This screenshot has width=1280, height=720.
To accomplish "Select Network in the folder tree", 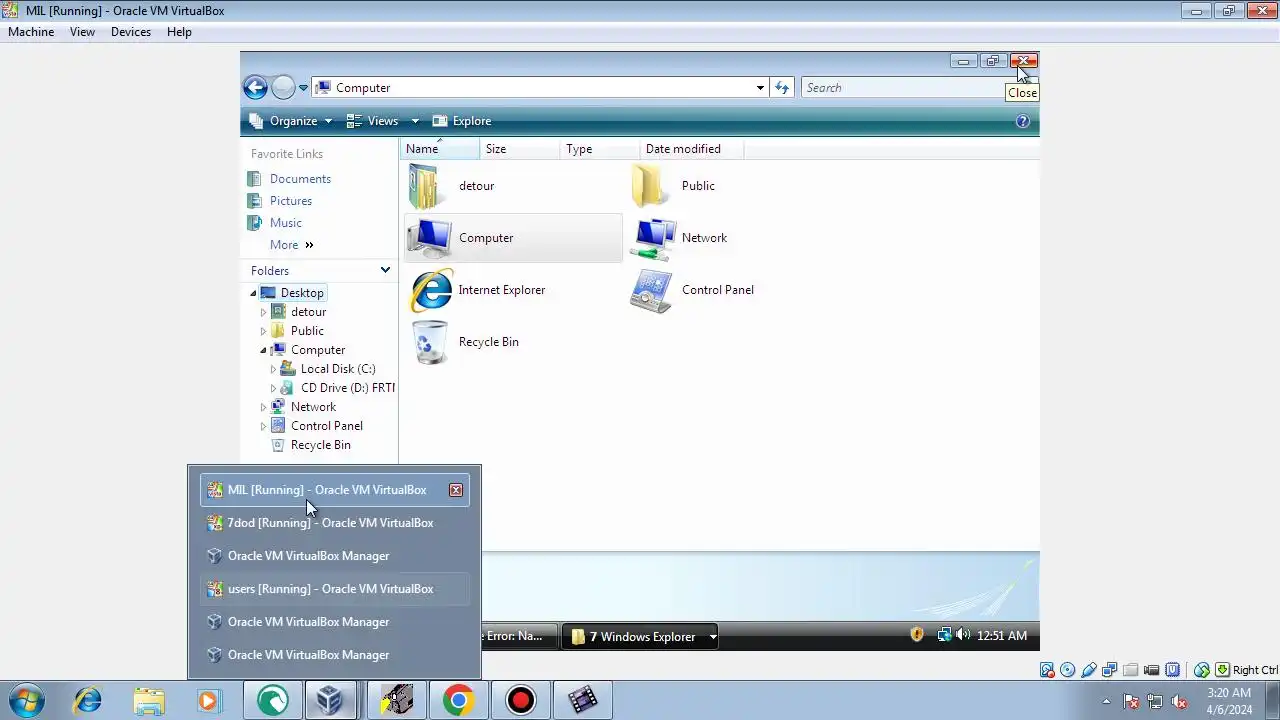I will tap(313, 407).
